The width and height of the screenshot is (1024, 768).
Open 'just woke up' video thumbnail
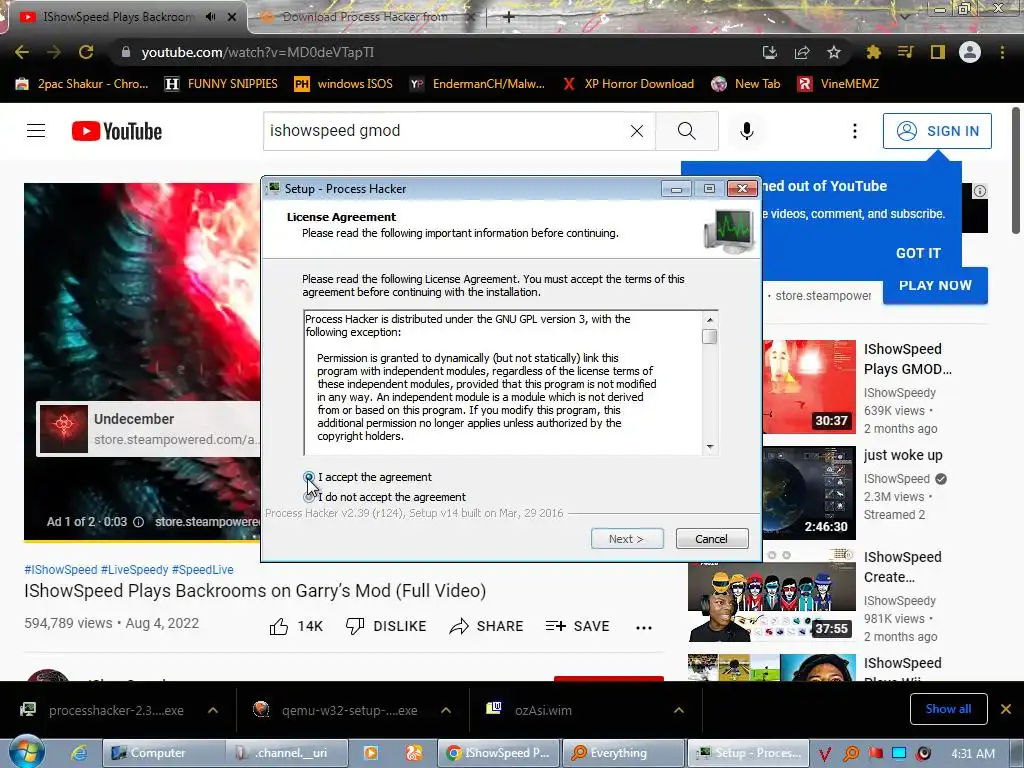pyautogui.click(x=809, y=493)
